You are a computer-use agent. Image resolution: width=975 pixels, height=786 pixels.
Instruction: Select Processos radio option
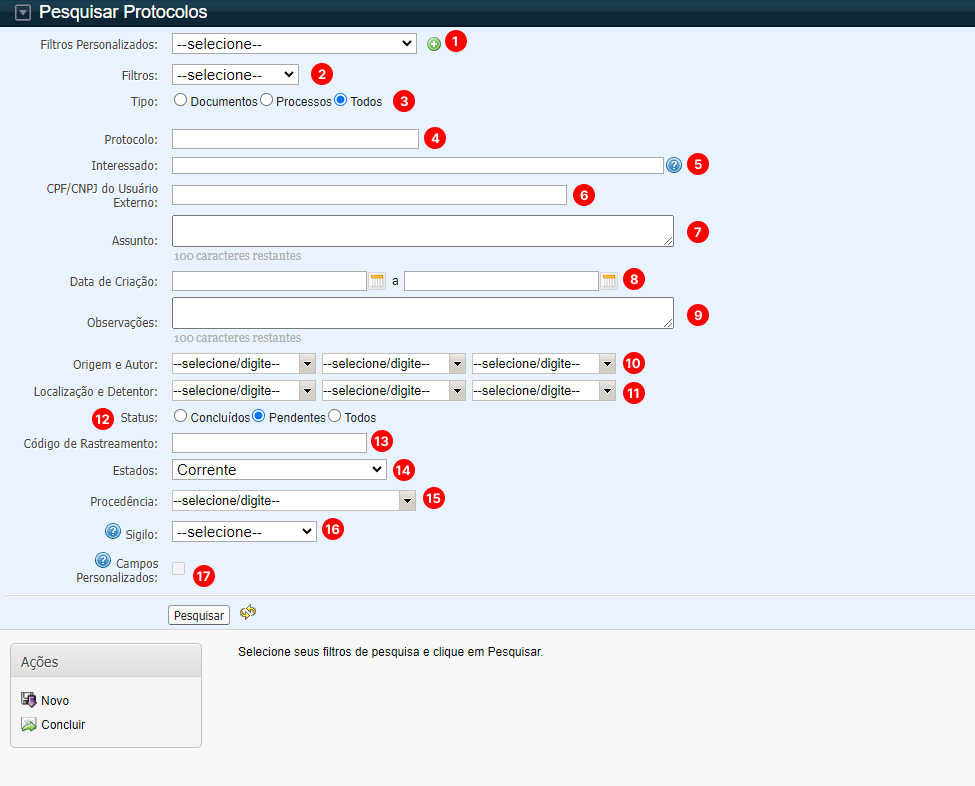click(x=266, y=100)
